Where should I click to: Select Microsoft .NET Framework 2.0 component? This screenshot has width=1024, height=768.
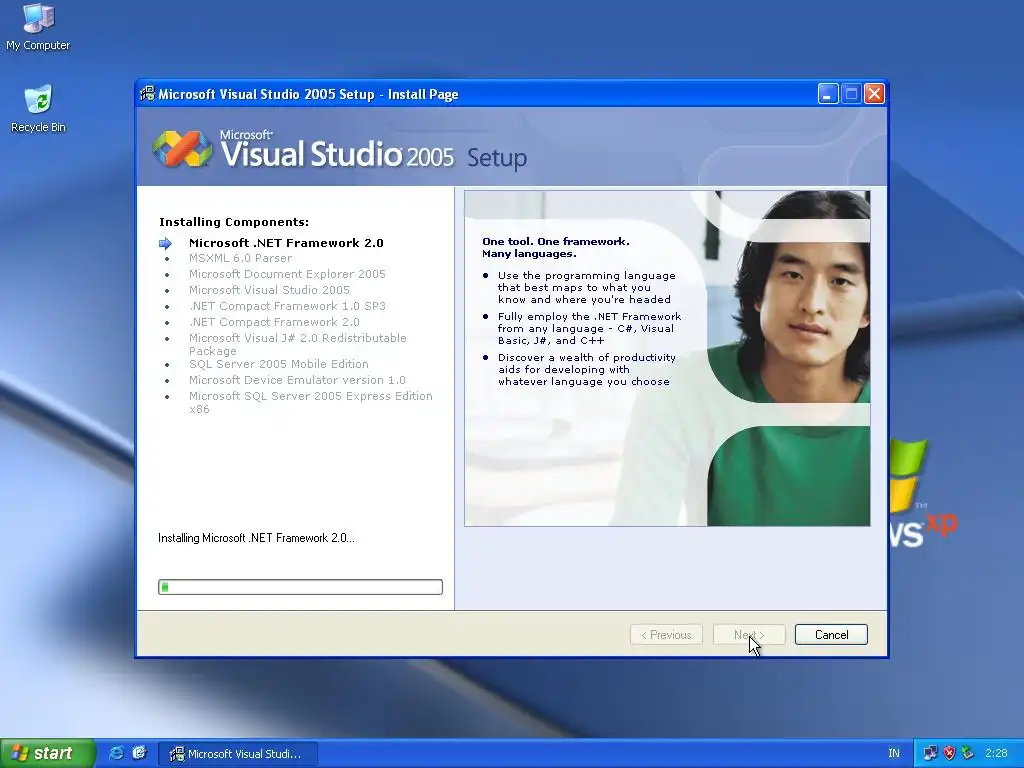tap(286, 243)
